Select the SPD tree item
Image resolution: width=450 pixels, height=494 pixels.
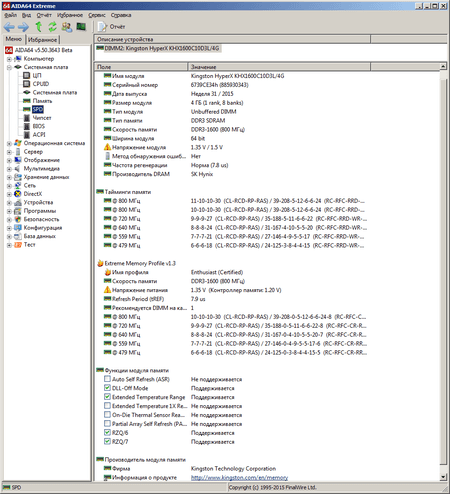[x=38, y=109]
